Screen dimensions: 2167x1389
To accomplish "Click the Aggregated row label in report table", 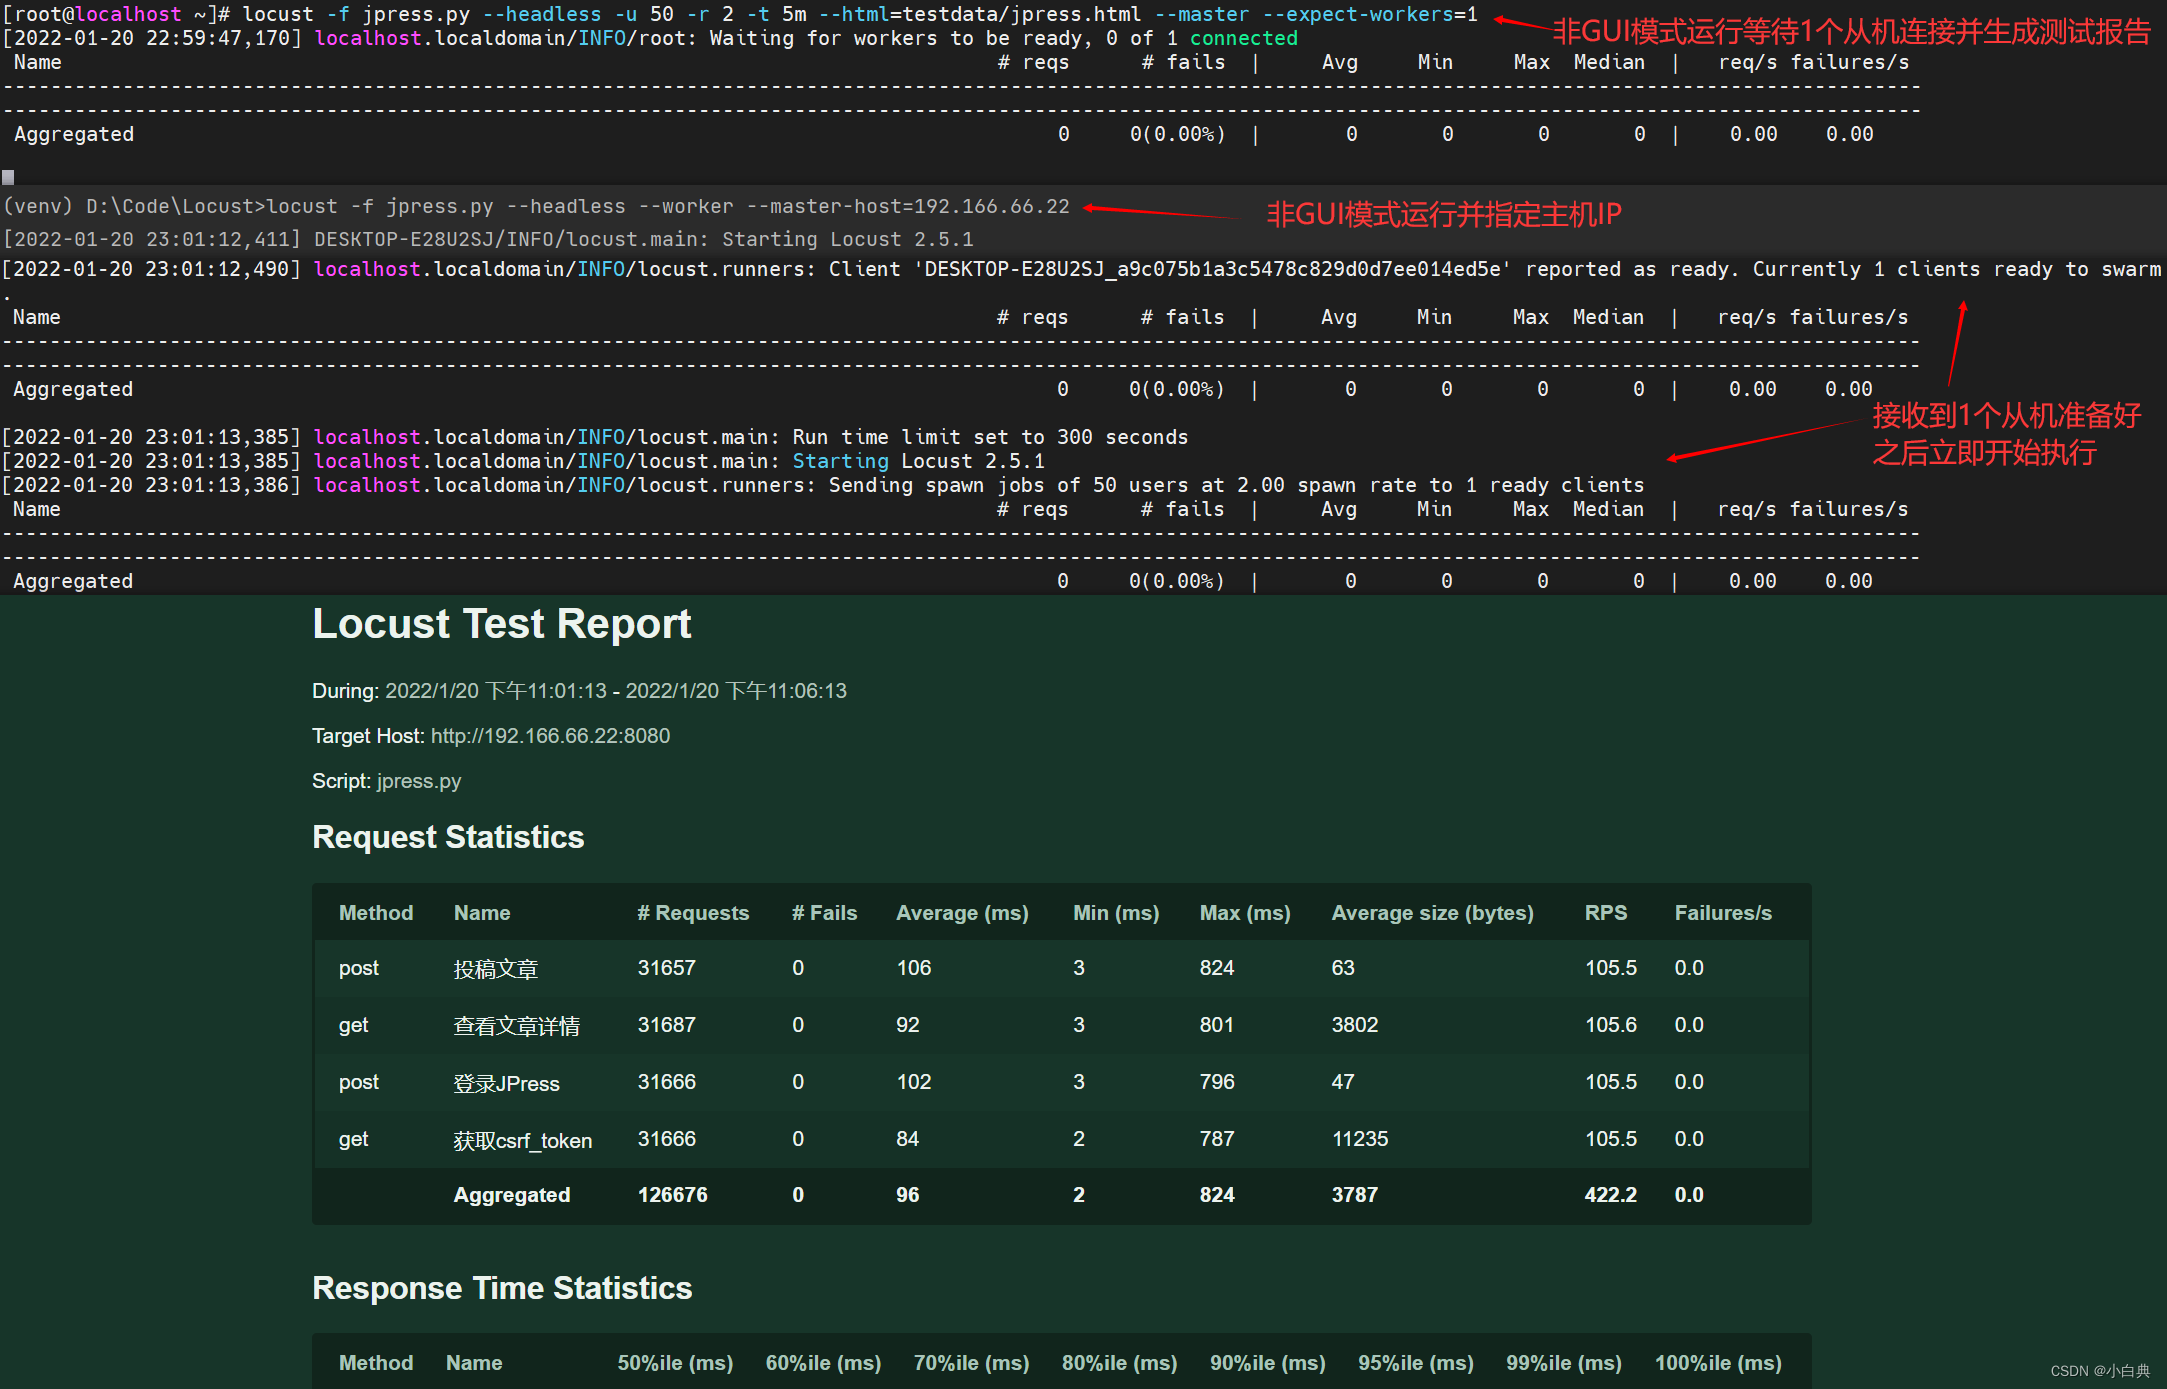I will pos(512,1195).
